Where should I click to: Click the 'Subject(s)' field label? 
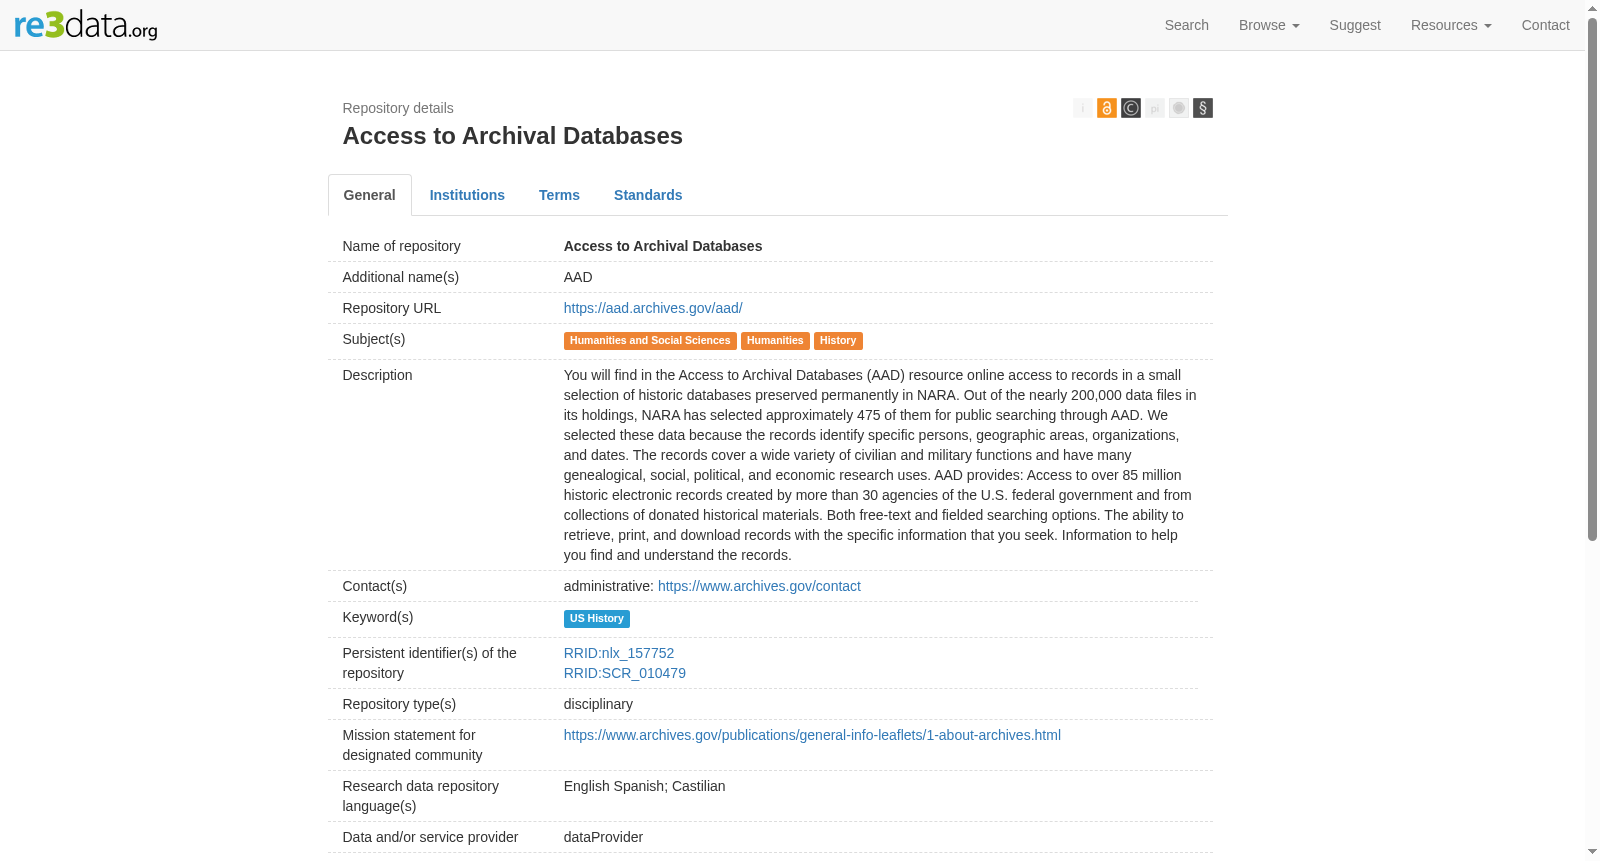pyautogui.click(x=374, y=339)
